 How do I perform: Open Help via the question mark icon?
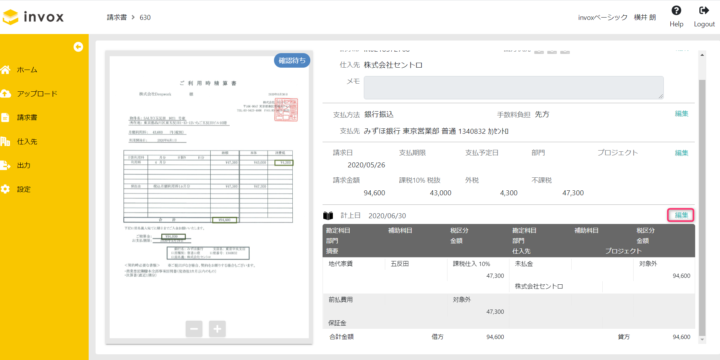(x=676, y=11)
